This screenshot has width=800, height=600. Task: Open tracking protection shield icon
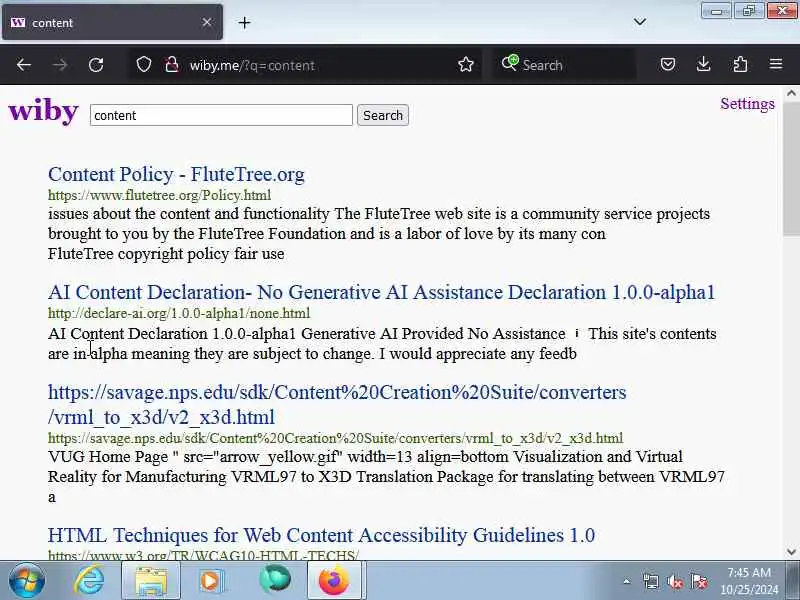(x=144, y=65)
